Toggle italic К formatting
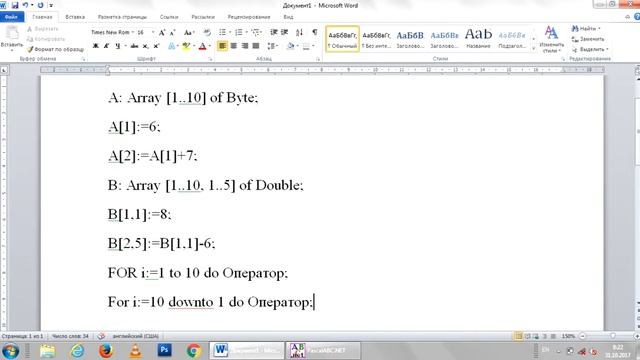The width and height of the screenshot is (640, 360). pyautogui.click(x=107, y=46)
